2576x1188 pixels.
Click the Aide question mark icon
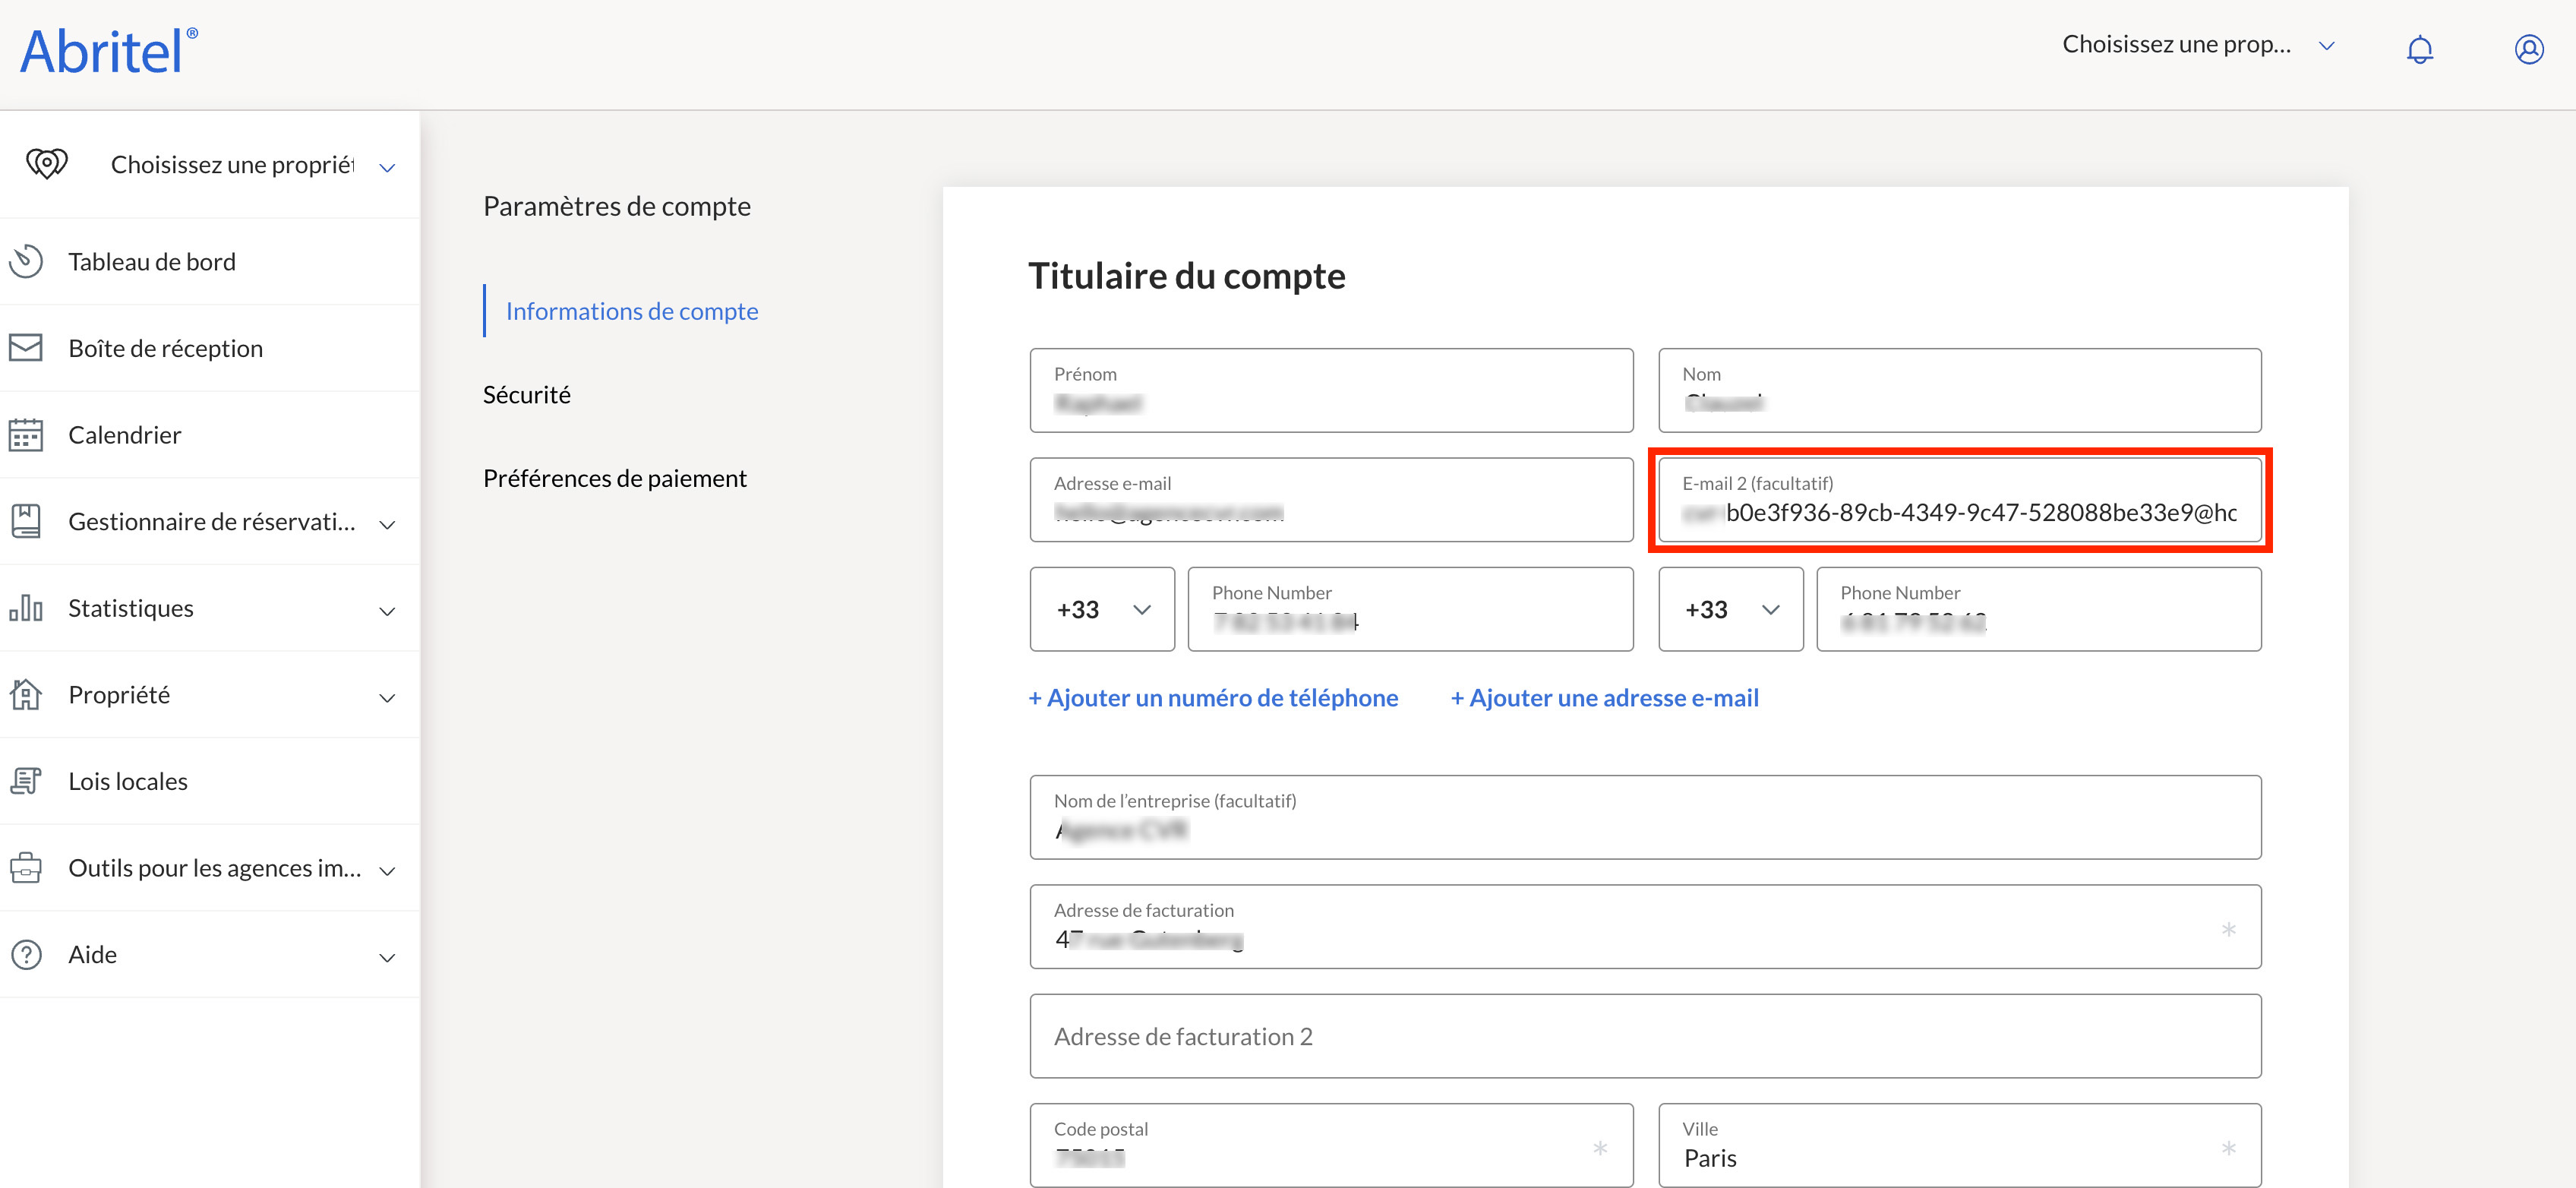pos(26,954)
